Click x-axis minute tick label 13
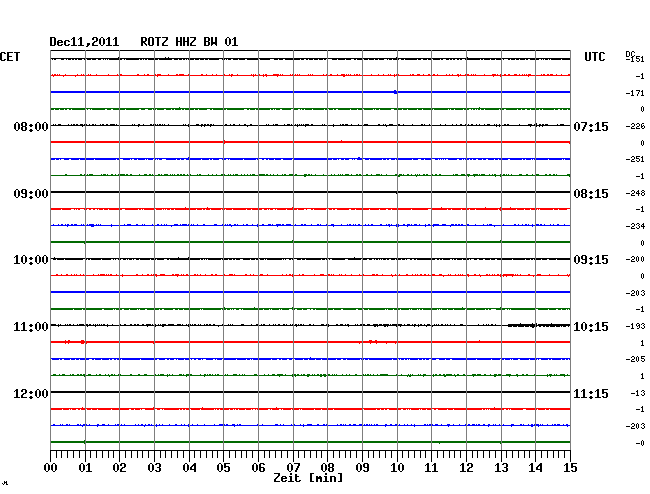The height and width of the screenshot is (494, 650). coord(501,467)
